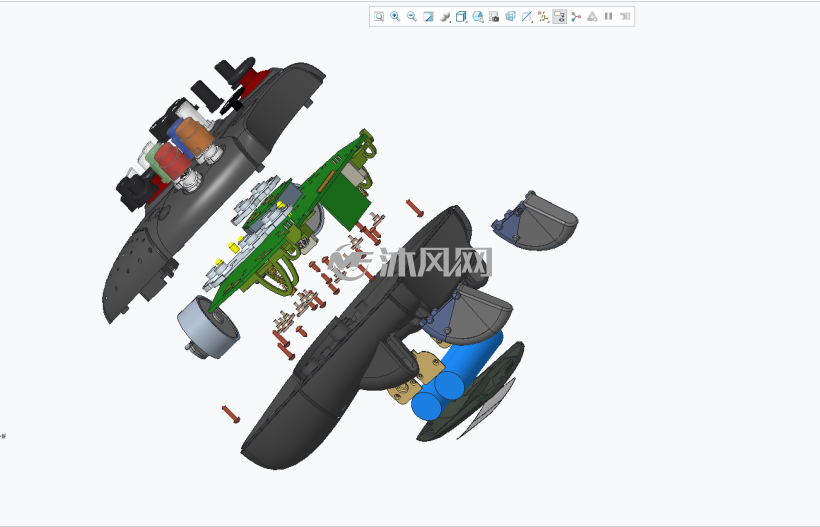Toggle the Spin Center icon
Viewport: 820px width, 527px height.
(576, 17)
